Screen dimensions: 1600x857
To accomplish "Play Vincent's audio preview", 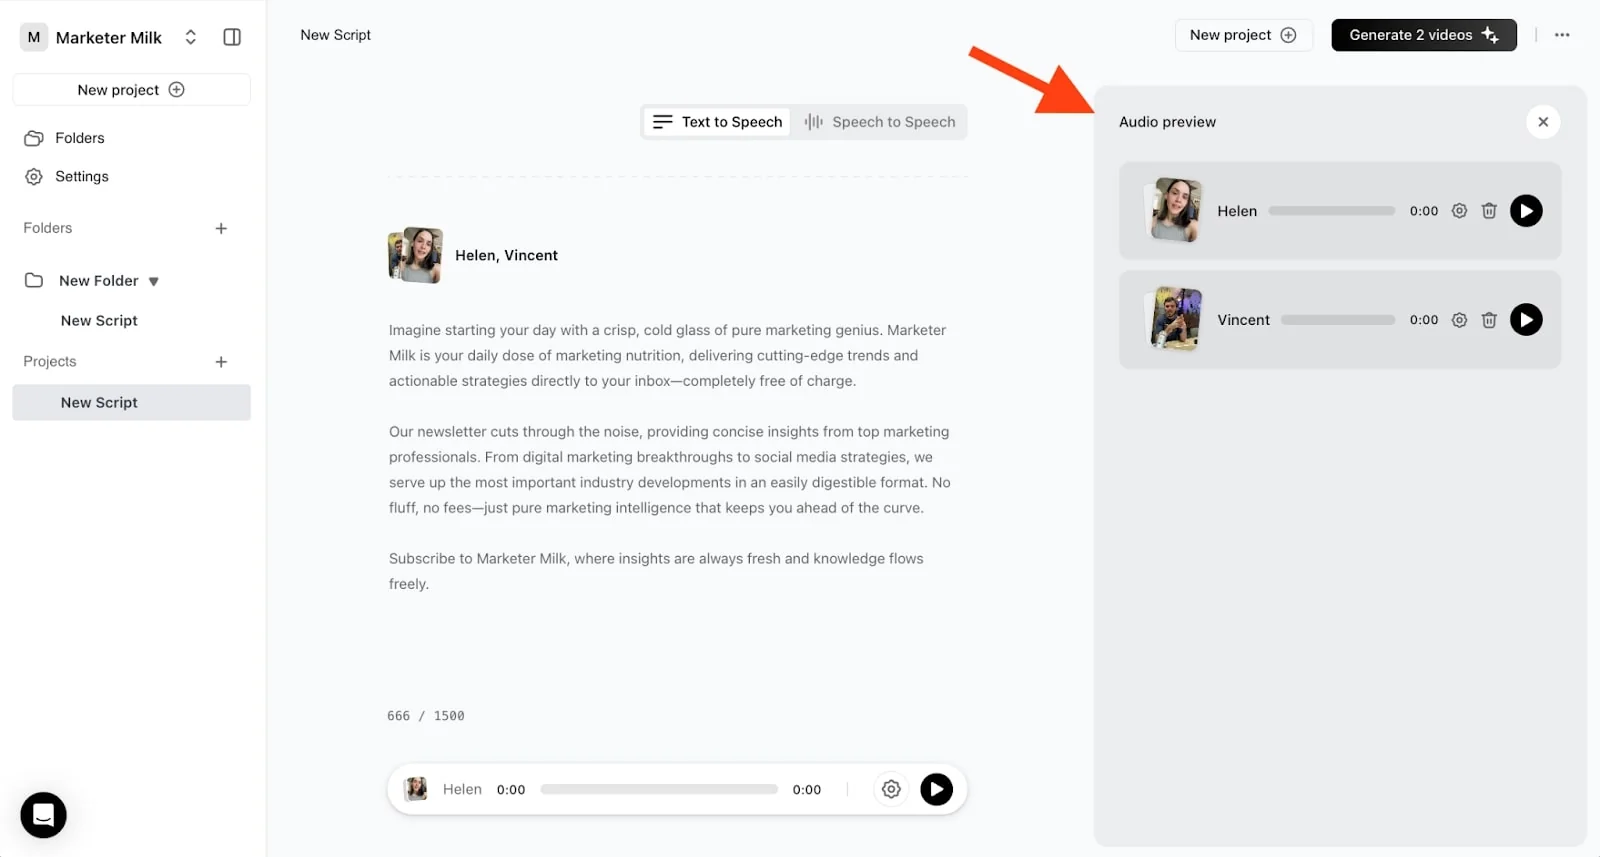I will [x=1526, y=320].
